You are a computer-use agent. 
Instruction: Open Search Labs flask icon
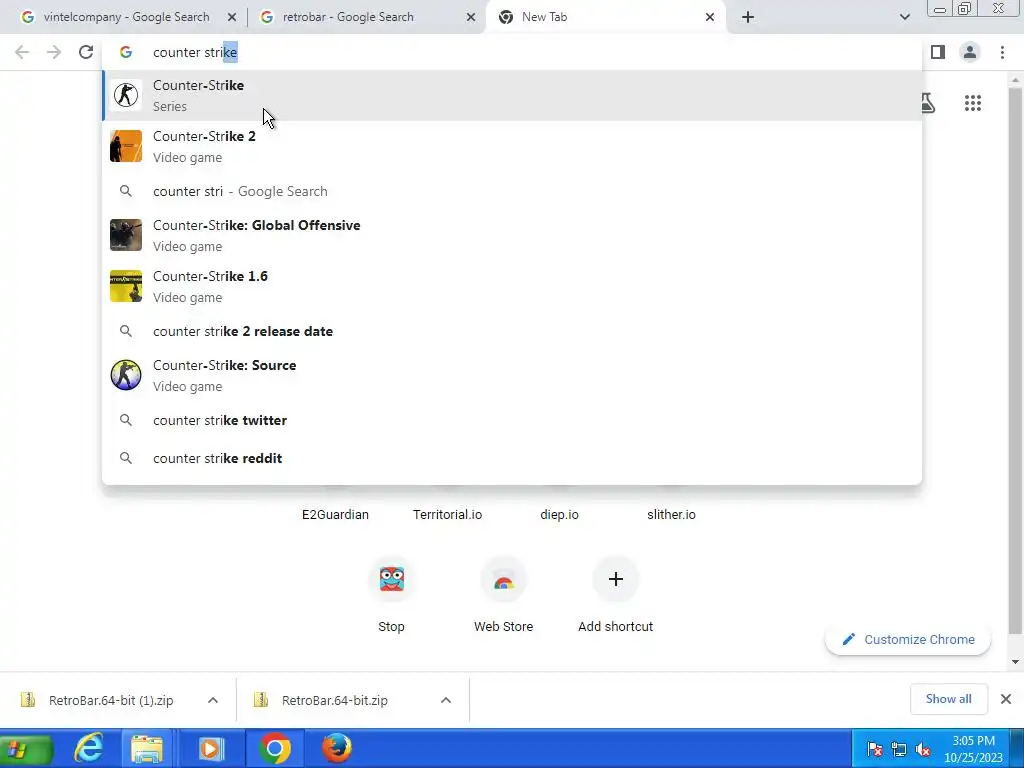(x=927, y=103)
